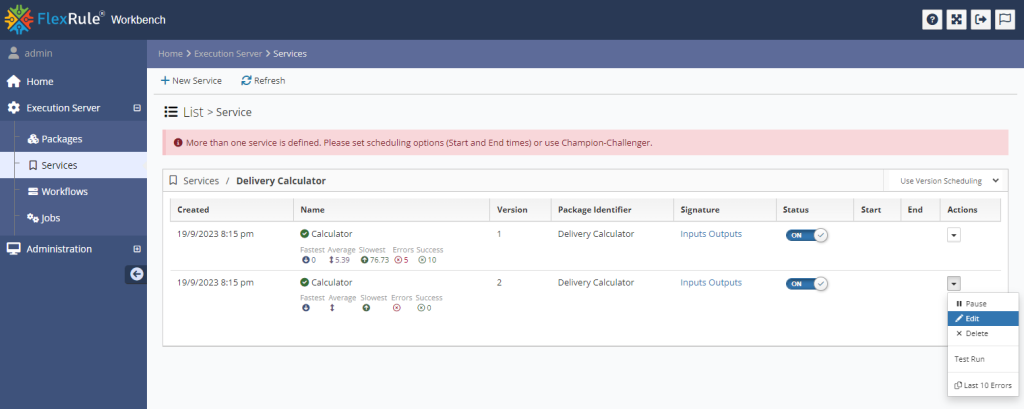Screen dimensions: 1024x409
Task: Sign out using the logout arrow icon
Action: pyautogui.click(x=980, y=20)
